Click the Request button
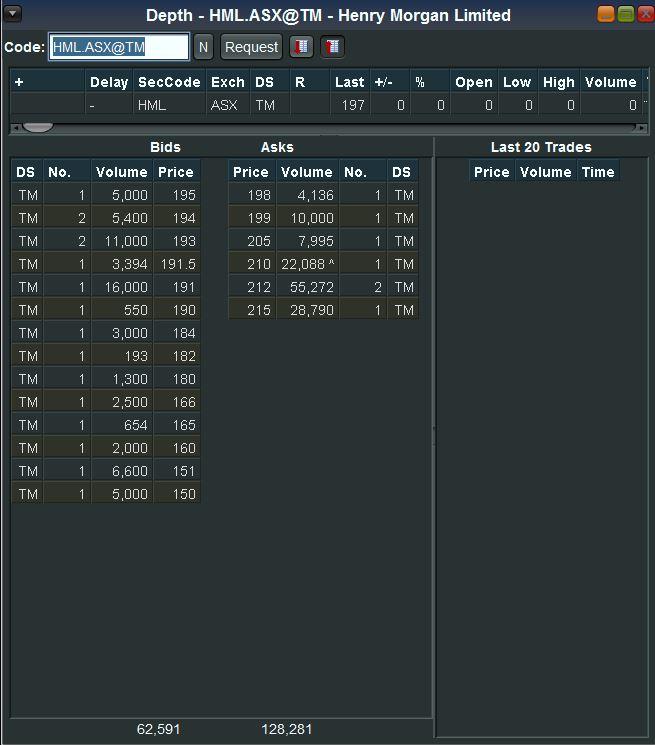This screenshot has height=745, width=655. coord(251,47)
